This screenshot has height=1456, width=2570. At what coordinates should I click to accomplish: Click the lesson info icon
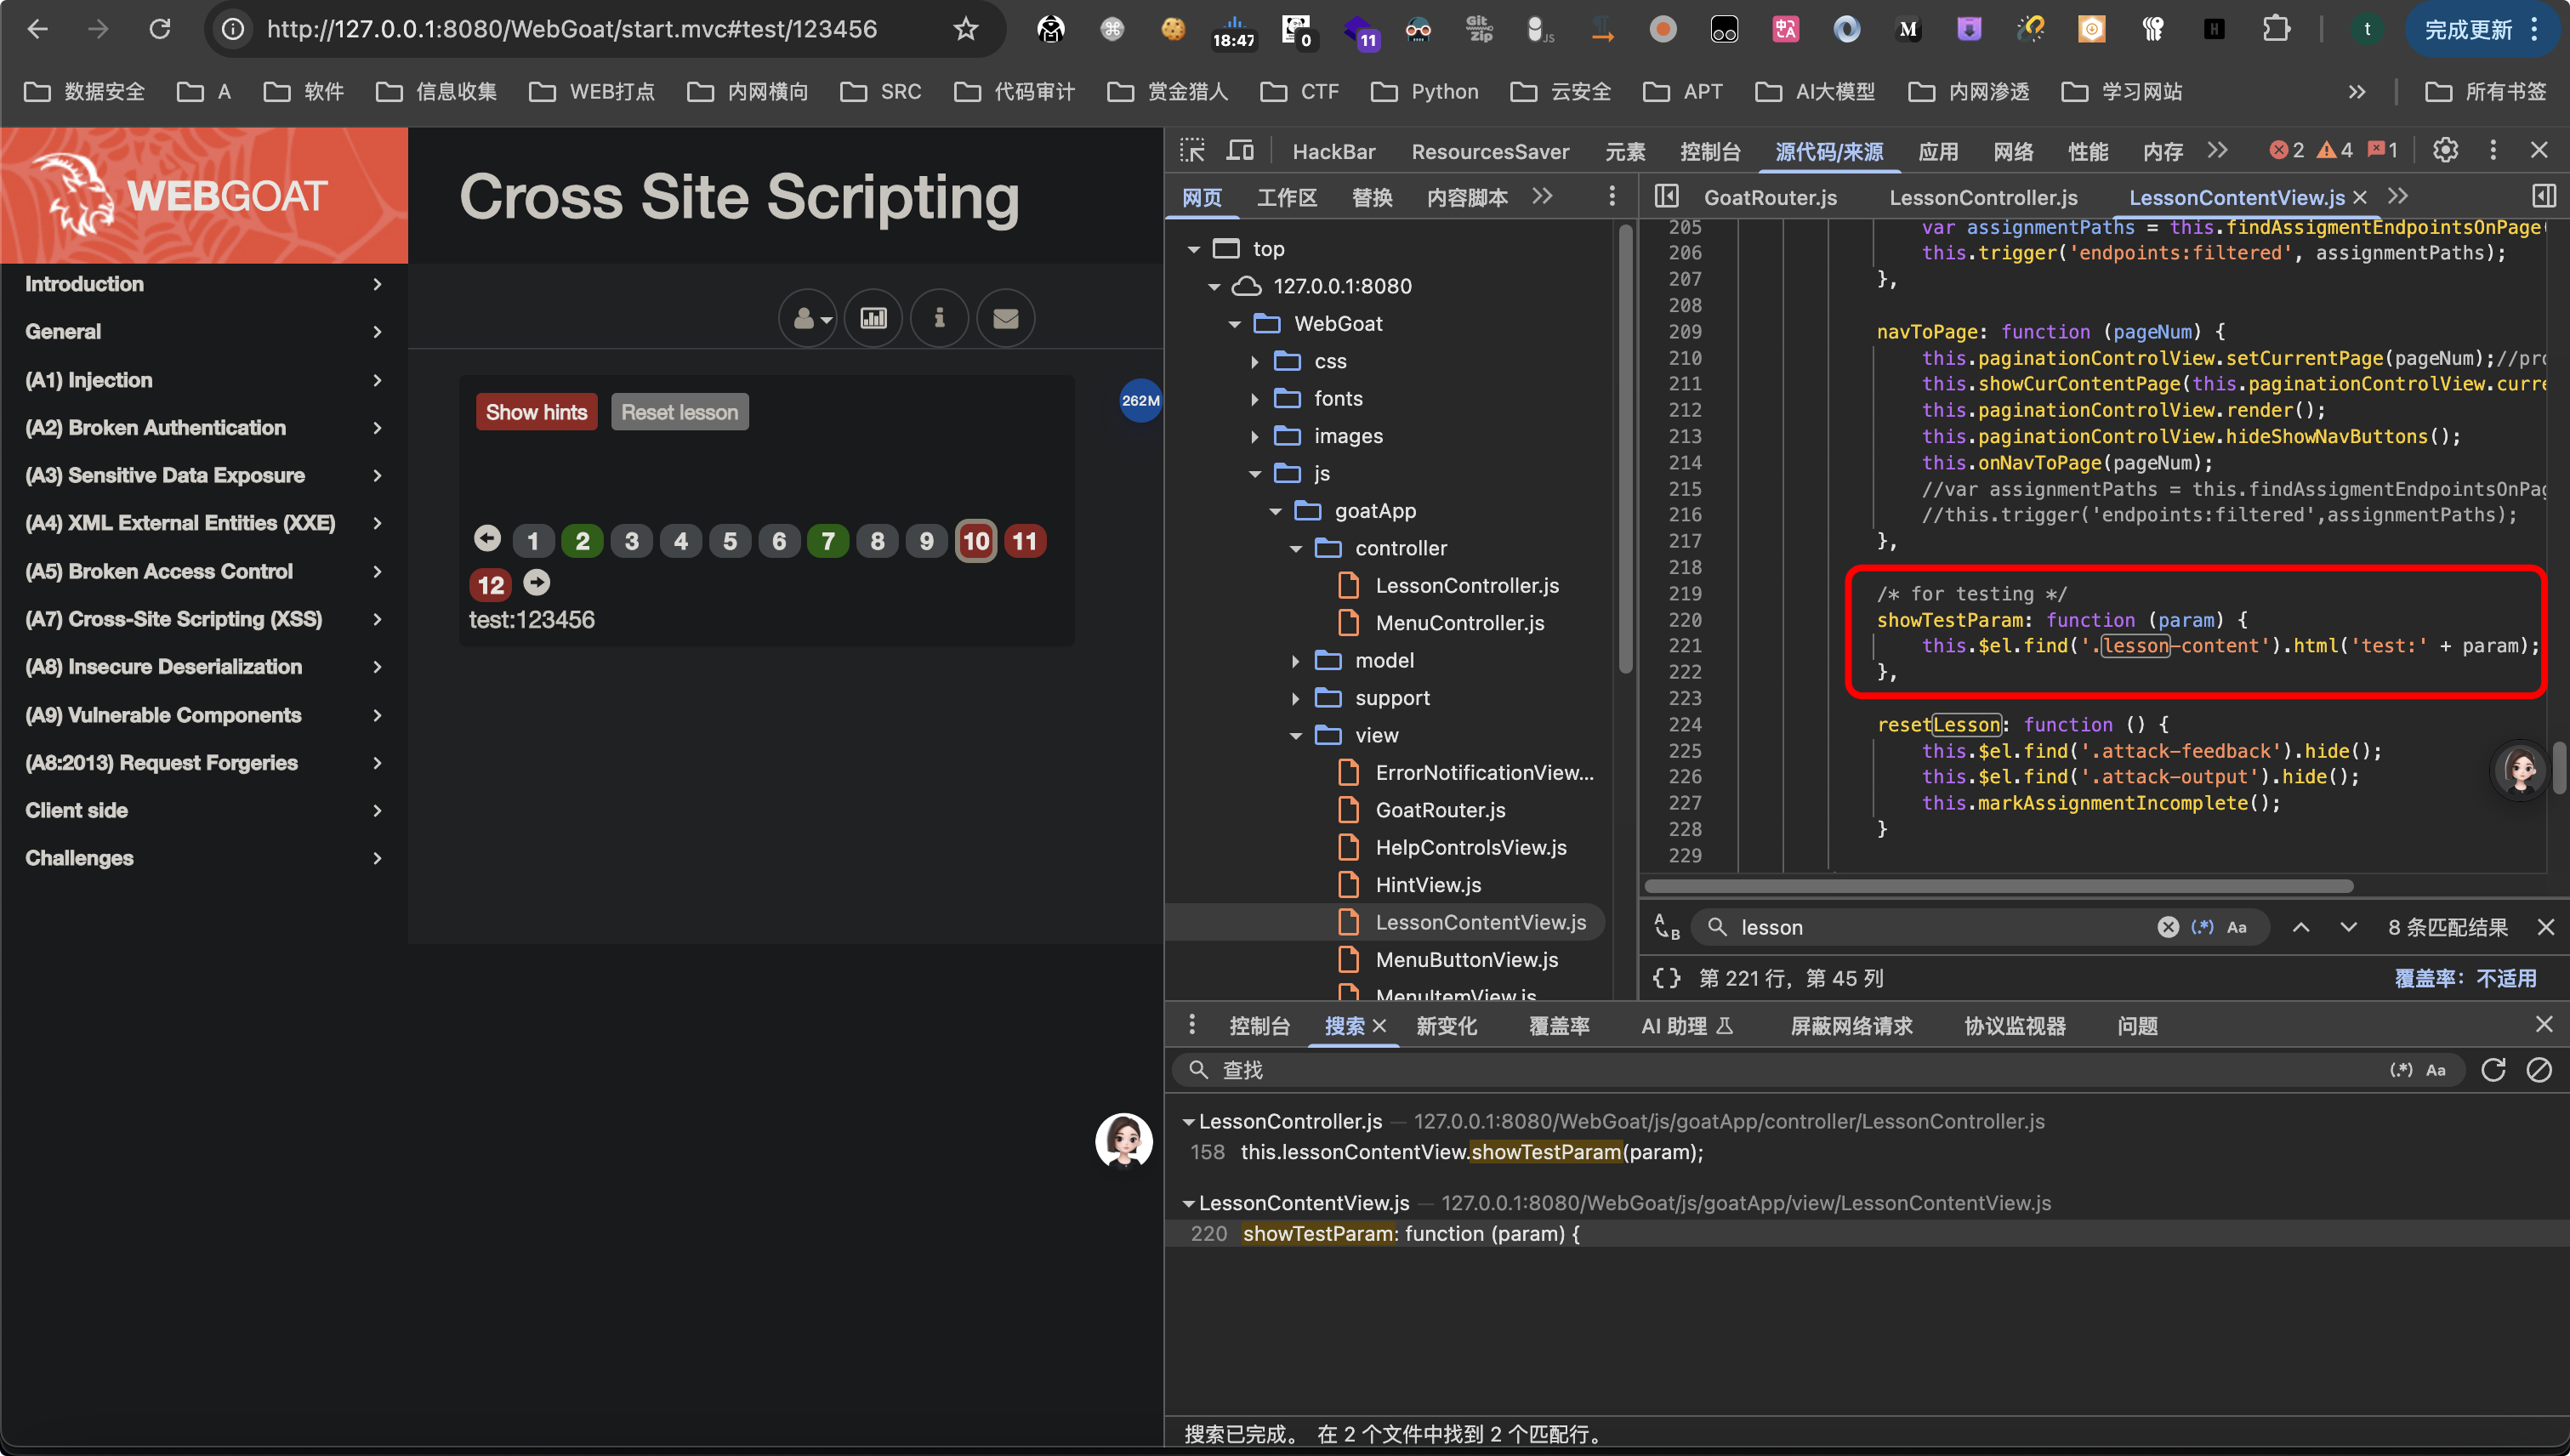click(x=939, y=318)
